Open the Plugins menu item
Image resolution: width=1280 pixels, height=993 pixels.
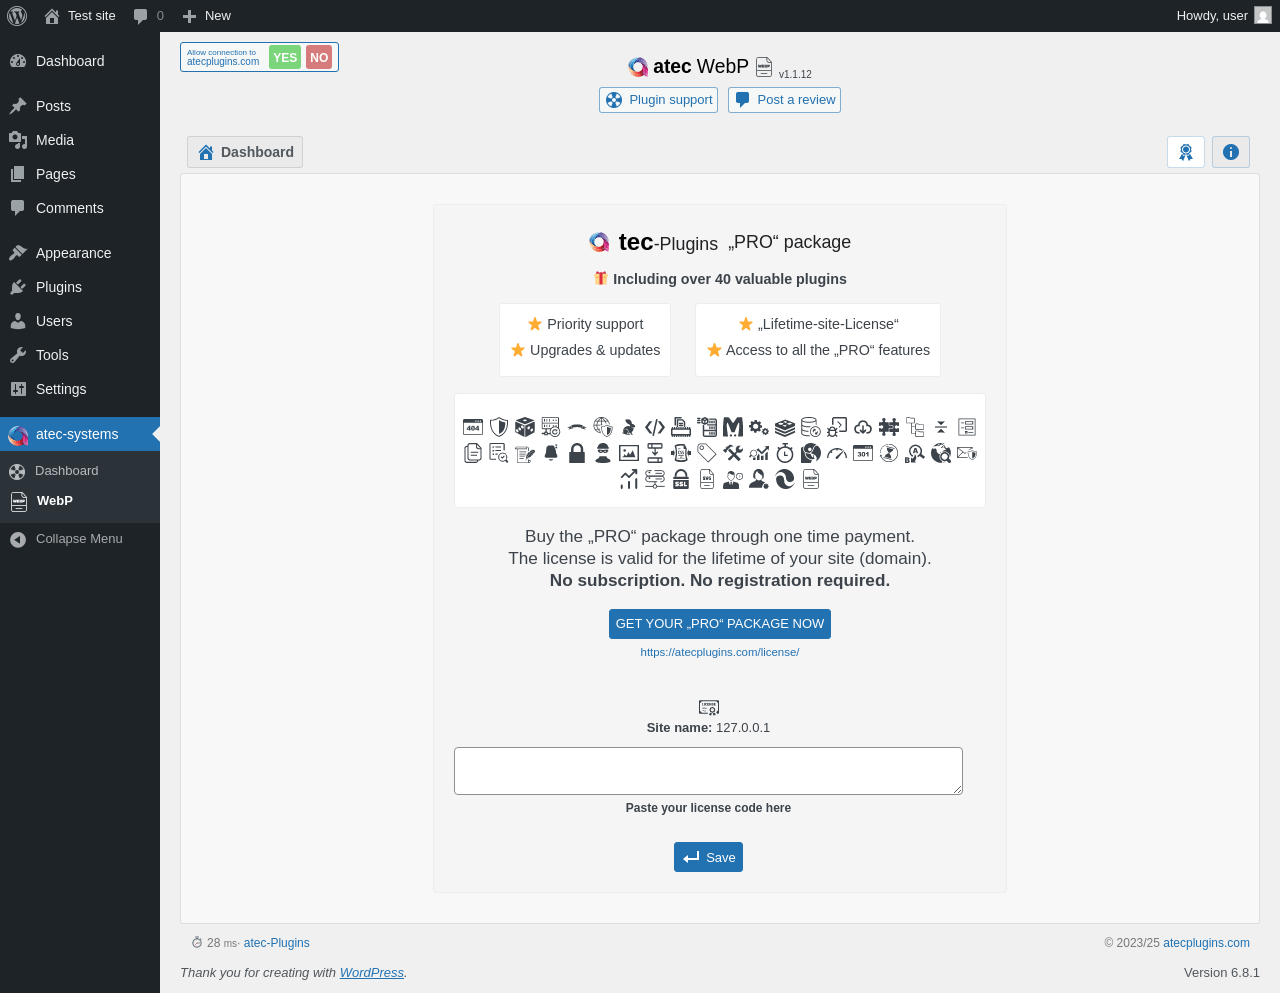coord(80,287)
